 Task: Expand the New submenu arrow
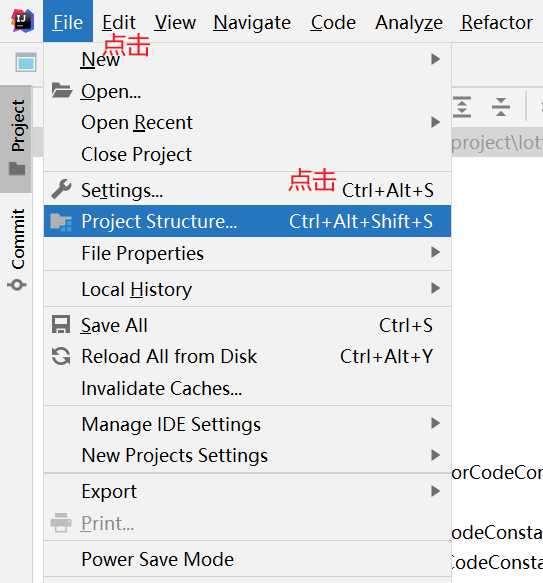pyautogui.click(x=435, y=59)
